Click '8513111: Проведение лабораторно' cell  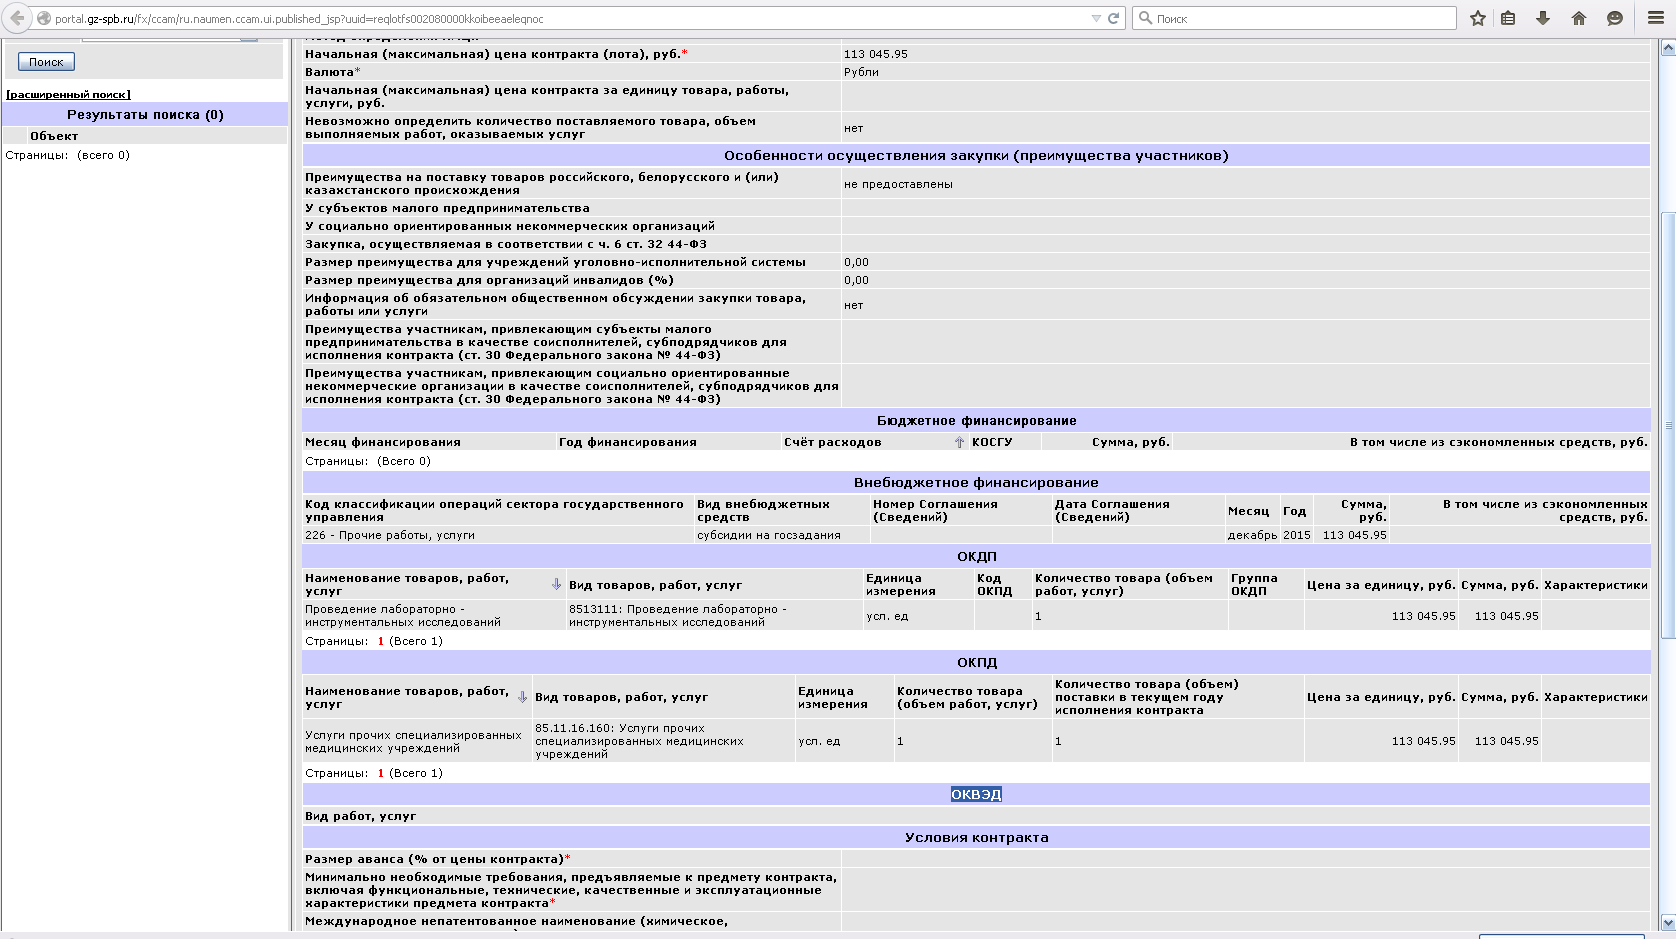pos(714,615)
